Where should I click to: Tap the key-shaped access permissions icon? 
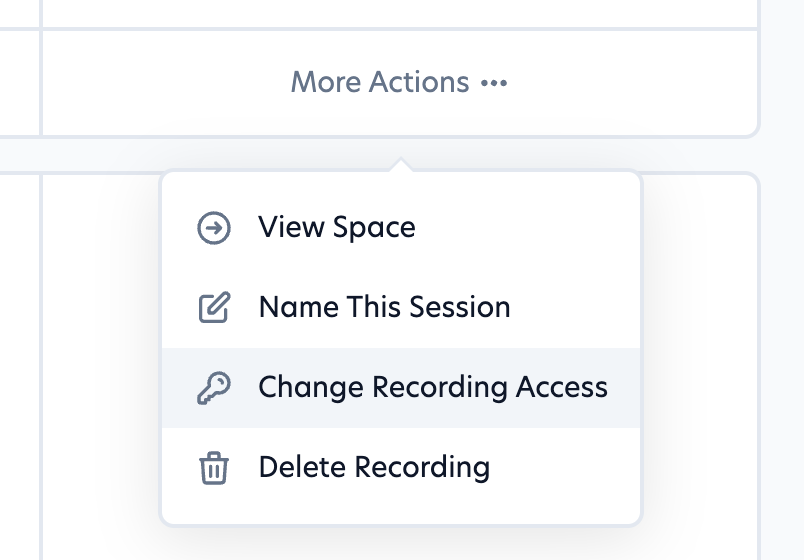[x=214, y=388]
